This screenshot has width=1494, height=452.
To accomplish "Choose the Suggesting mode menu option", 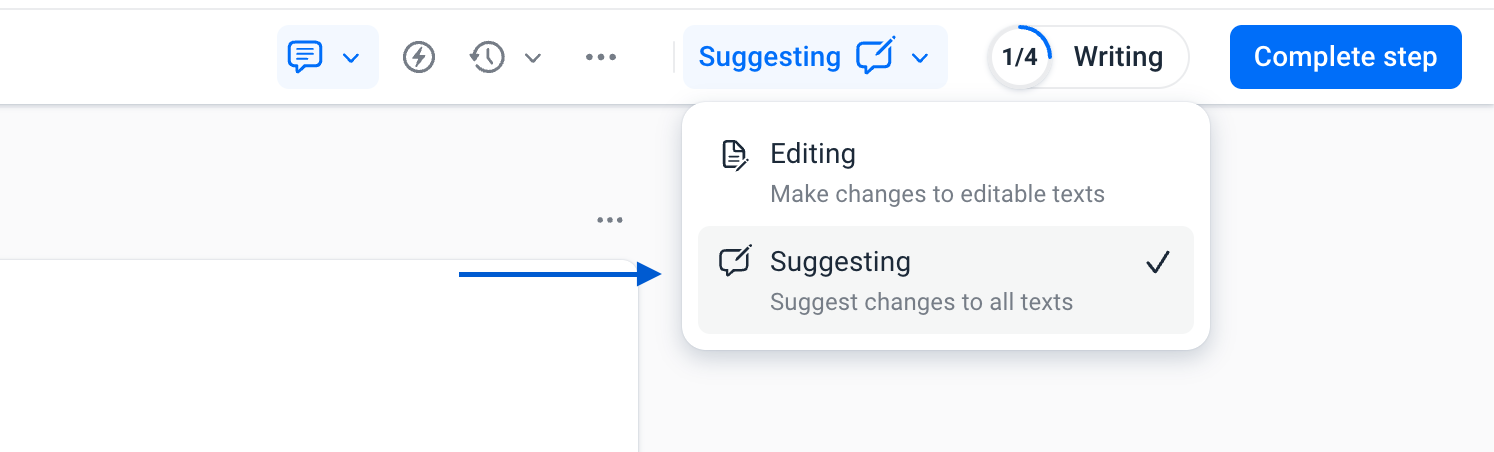I will pyautogui.click(x=945, y=280).
